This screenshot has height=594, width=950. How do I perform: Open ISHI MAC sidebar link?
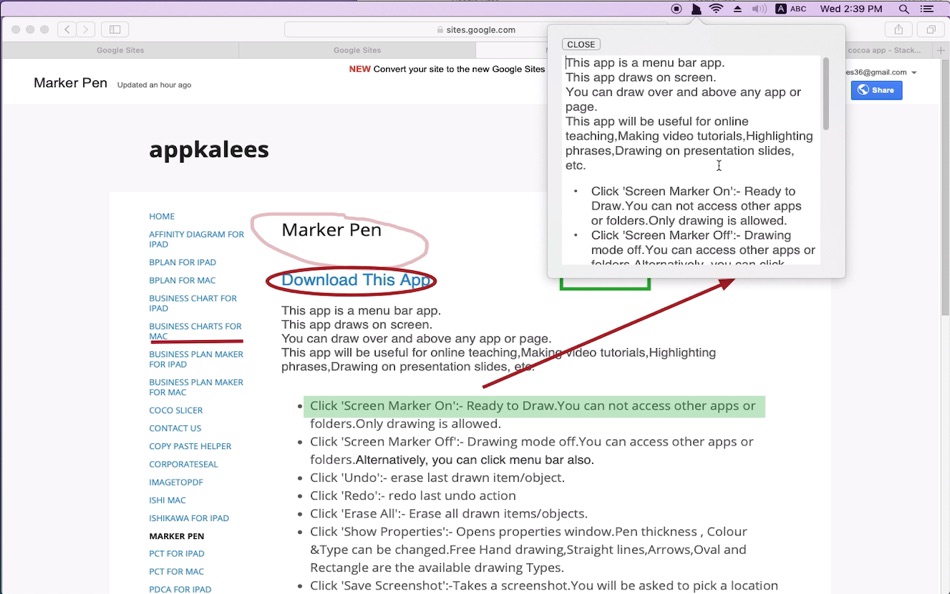pos(167,500)
